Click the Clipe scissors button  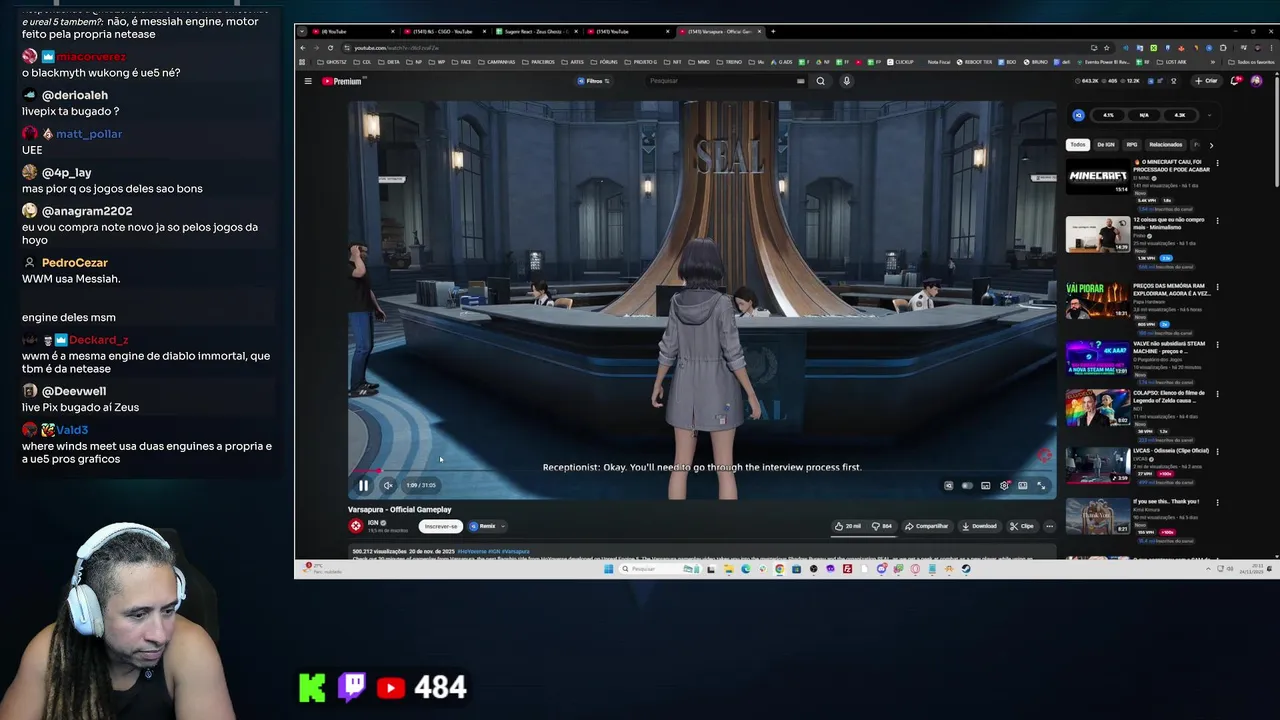[1021, 526]
